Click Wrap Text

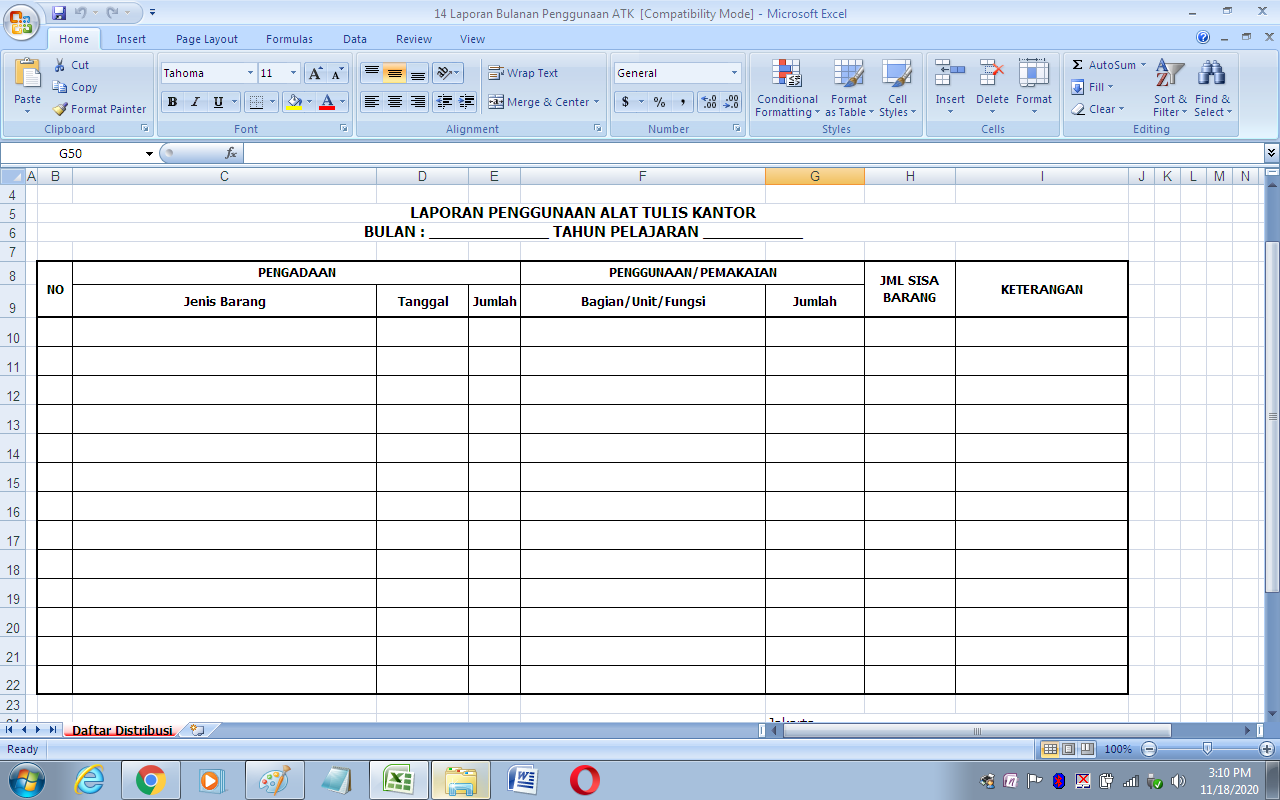(x=523, y=73)
